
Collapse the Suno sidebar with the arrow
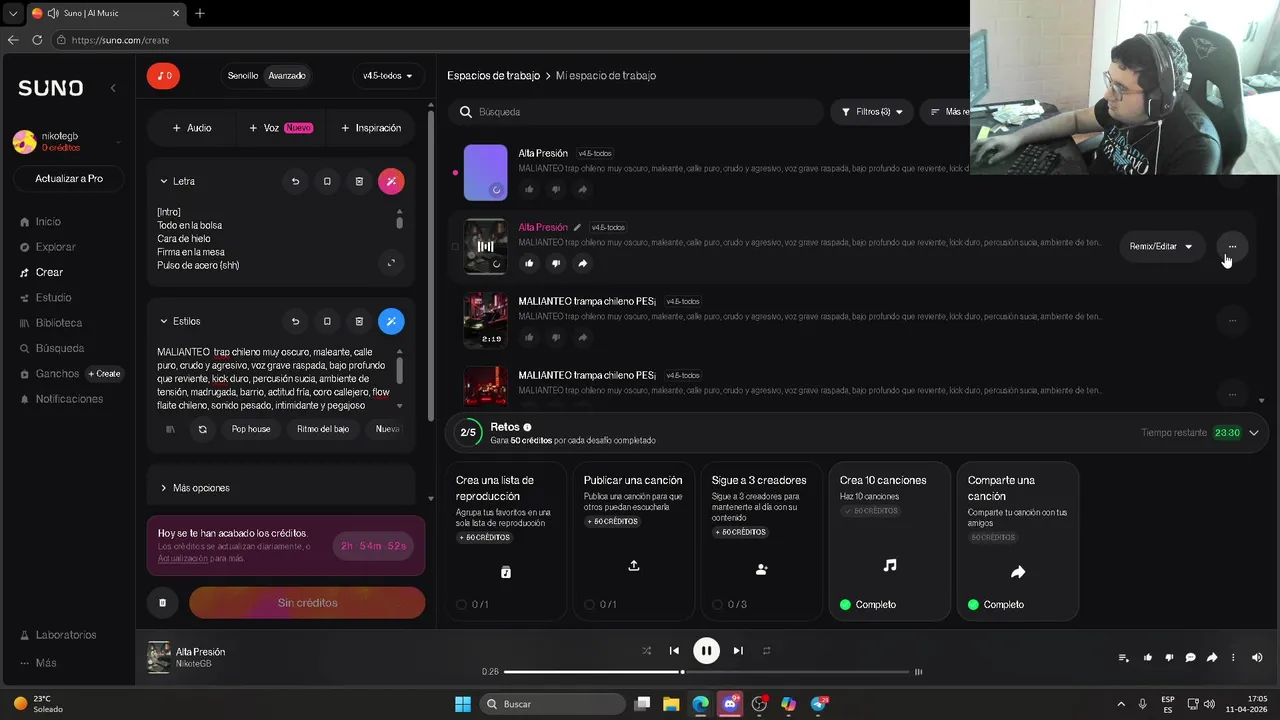(x=113, y=88)
